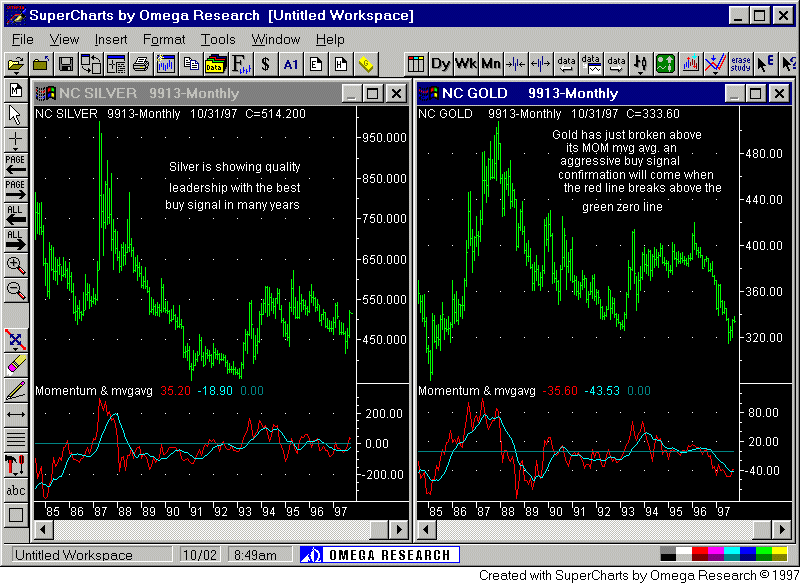Select the zoom in magnifier tool

click(x=16, y=265)
